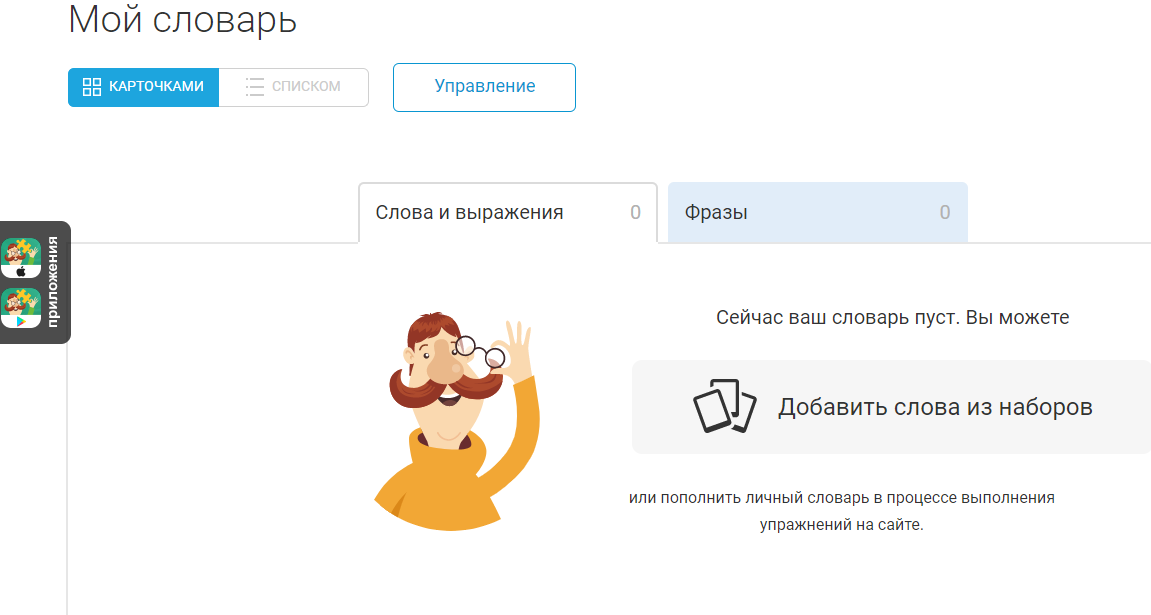1151x615 pixels.
Task: Click the Слова и выражения zero counter
Action: 636,212
